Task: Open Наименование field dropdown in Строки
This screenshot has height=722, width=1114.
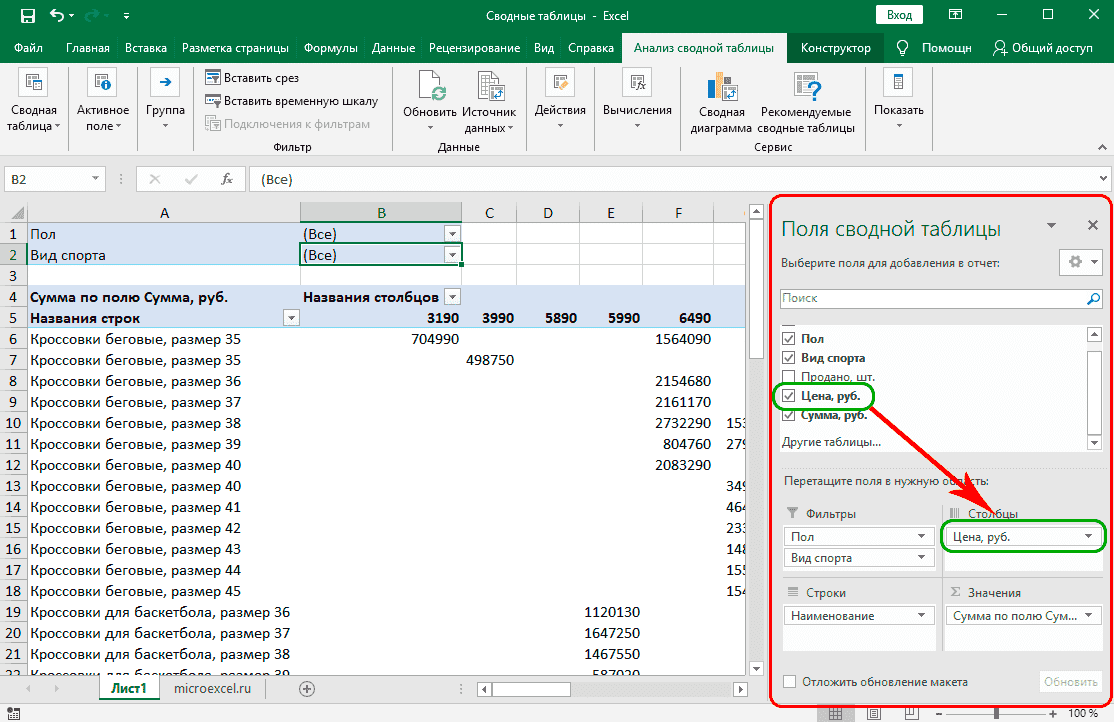Action: coord(921,616)
